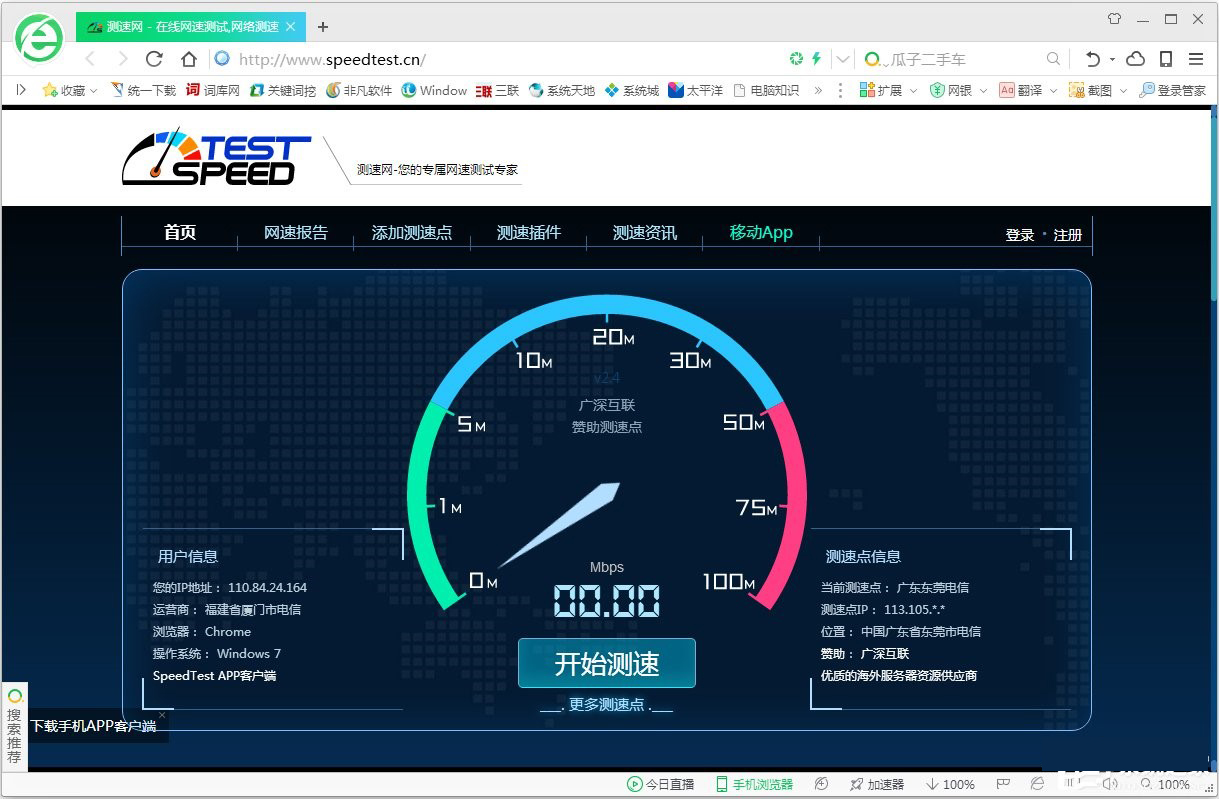Click the TEST SPEED site logo
1219x799 pixels.
coord(217,157)
